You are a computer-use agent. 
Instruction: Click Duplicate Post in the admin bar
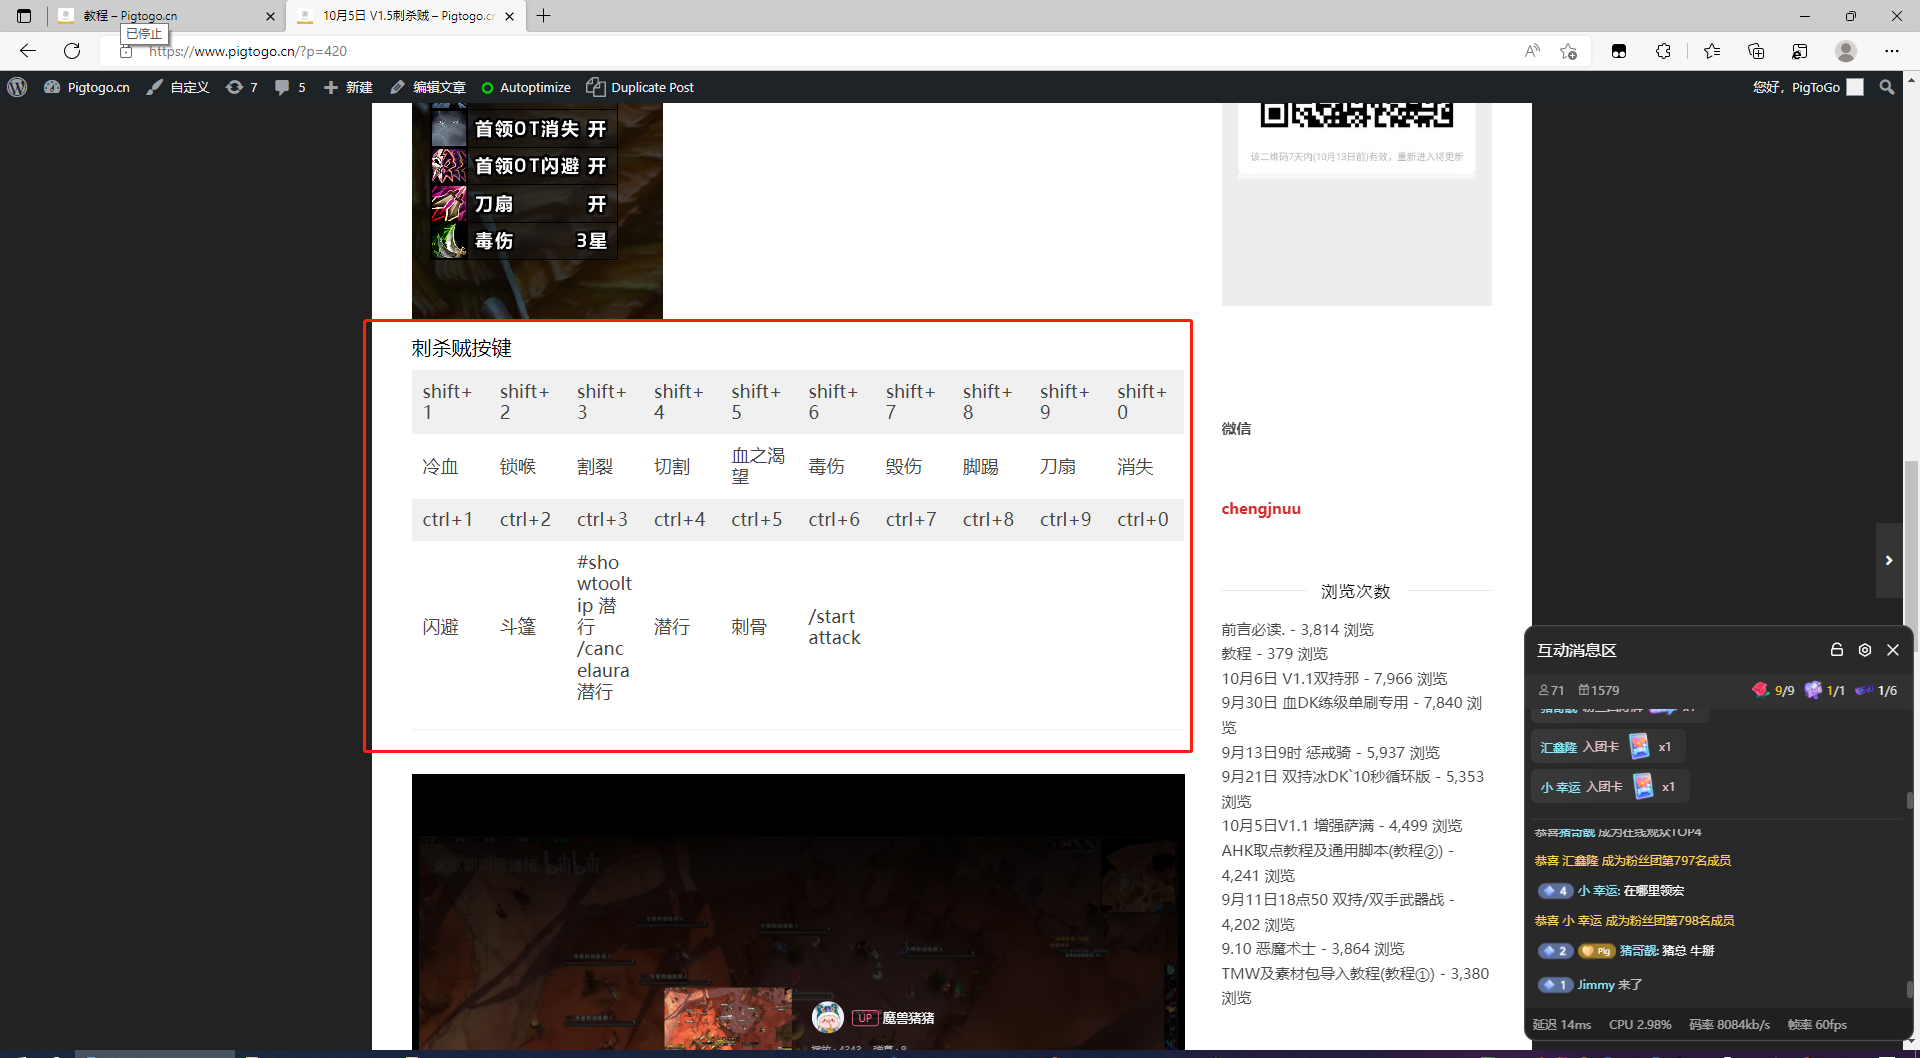640,87
